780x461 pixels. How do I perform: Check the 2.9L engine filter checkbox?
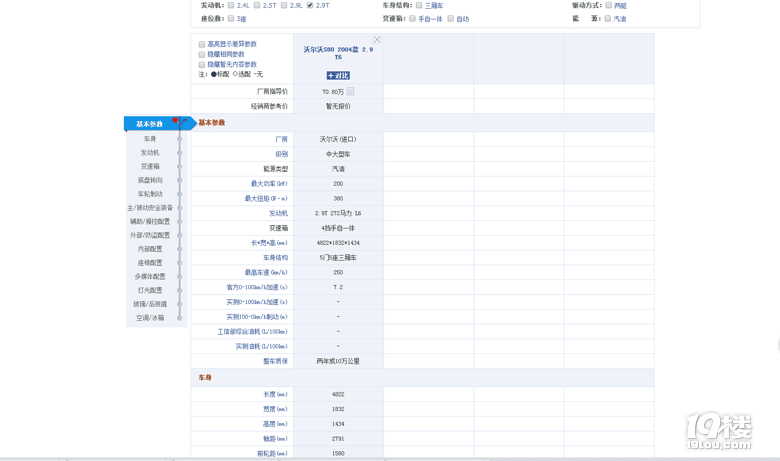(x=284, y=5)
